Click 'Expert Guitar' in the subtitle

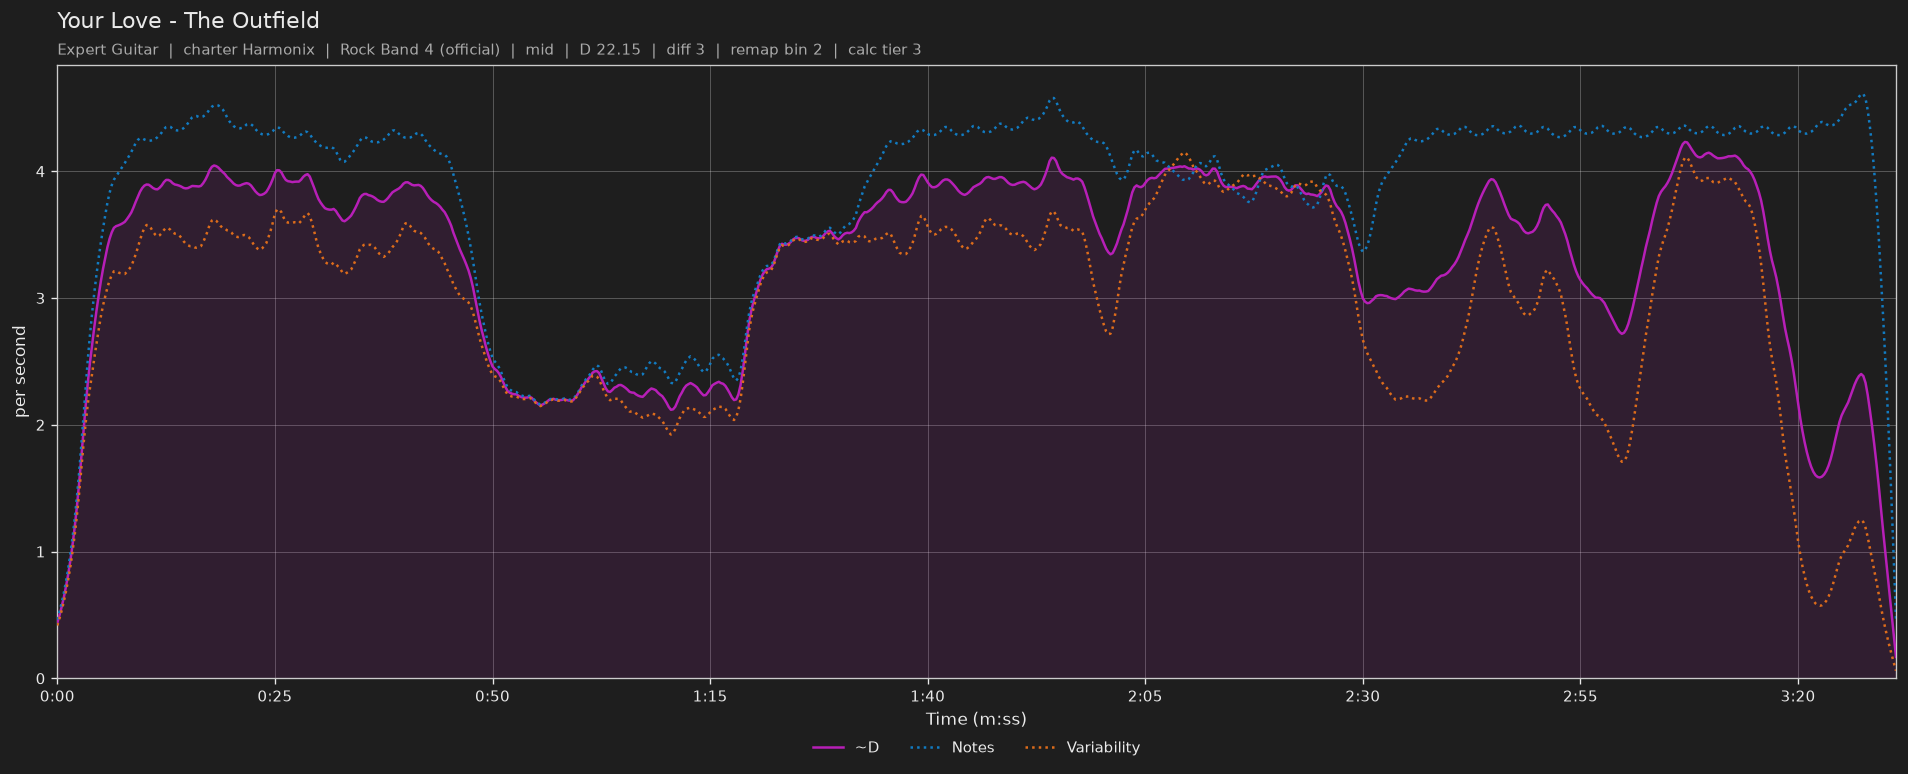pos(108,50)
